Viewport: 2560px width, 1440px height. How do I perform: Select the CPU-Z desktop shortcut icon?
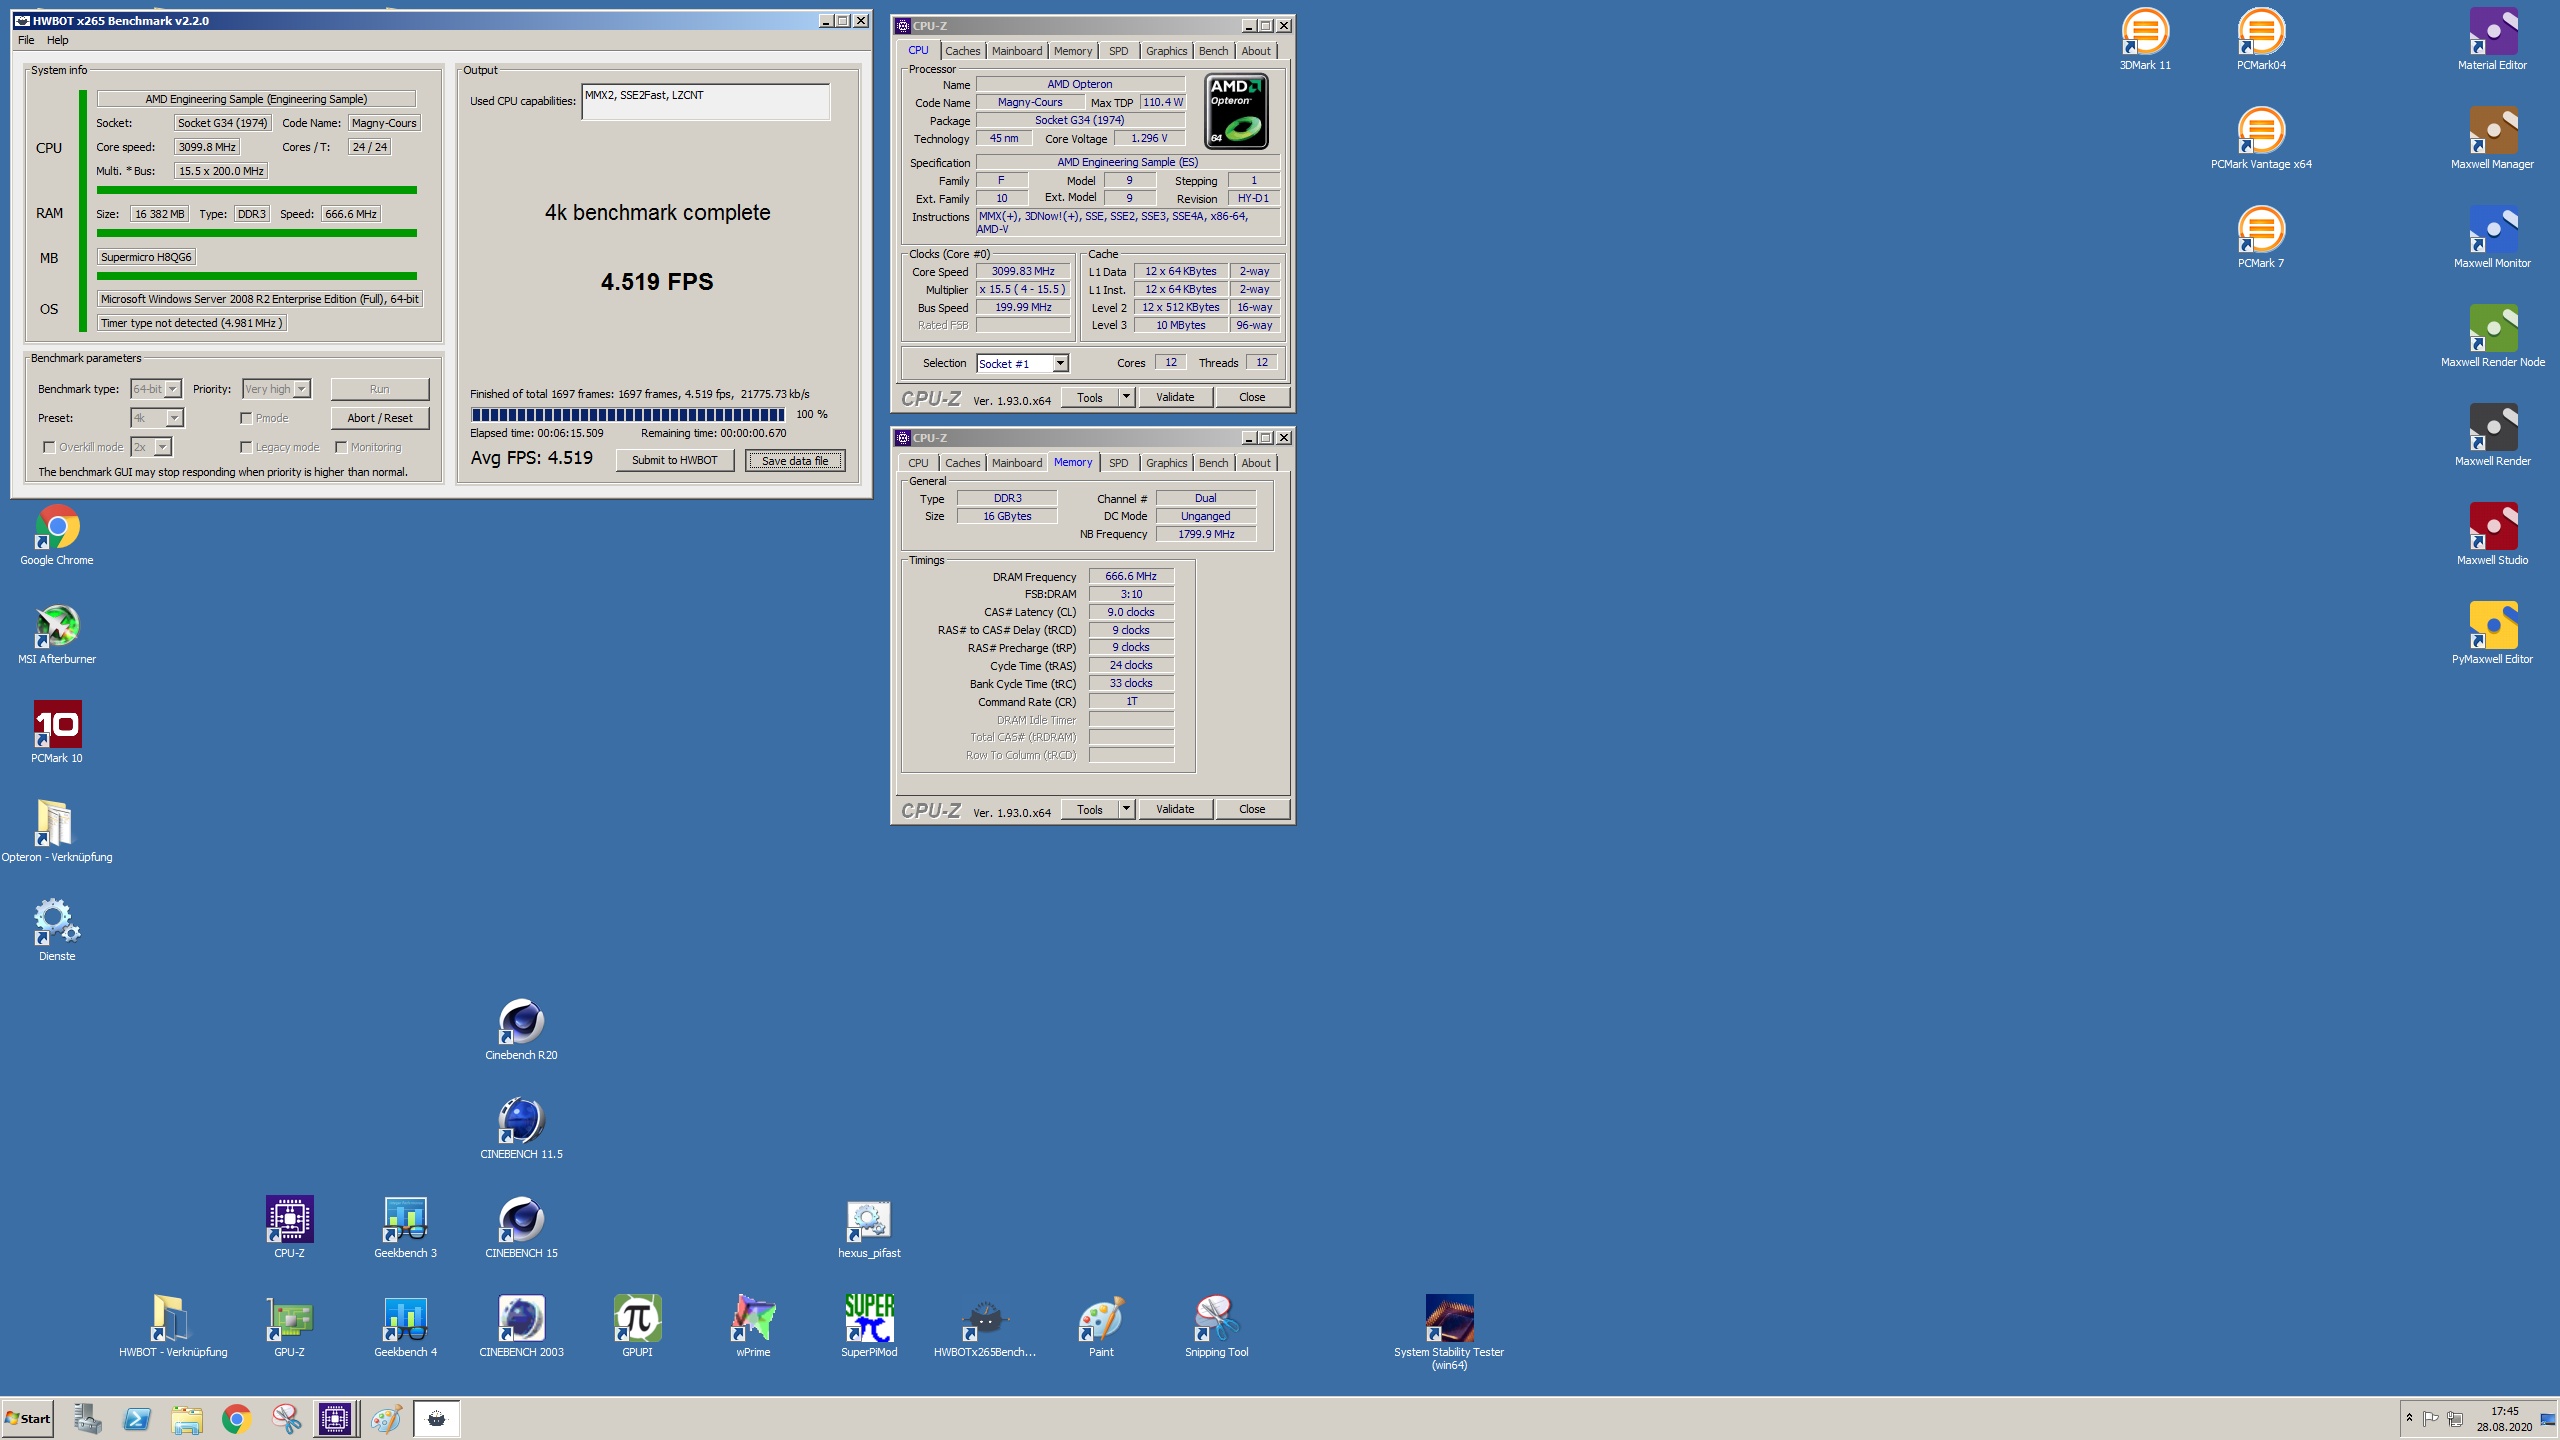pos(289,1228)
